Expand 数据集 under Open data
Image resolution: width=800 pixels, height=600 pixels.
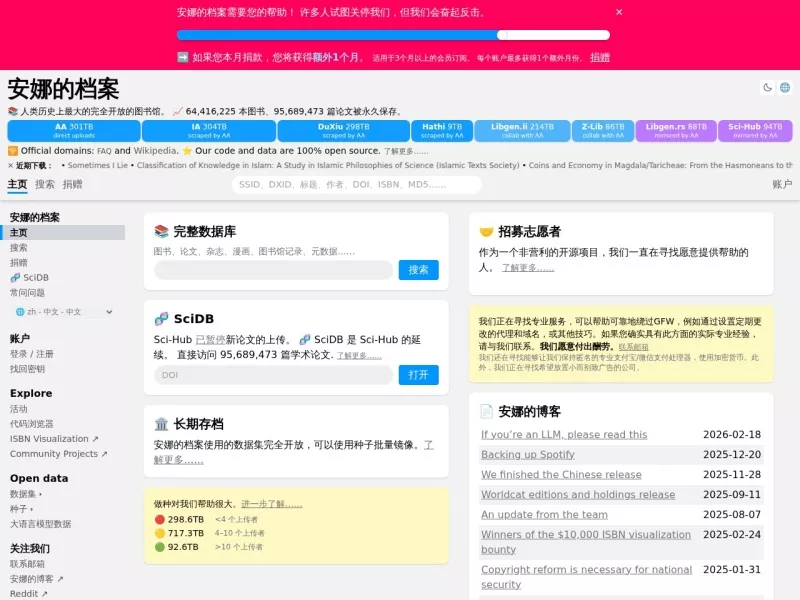(x=26, y=494)
